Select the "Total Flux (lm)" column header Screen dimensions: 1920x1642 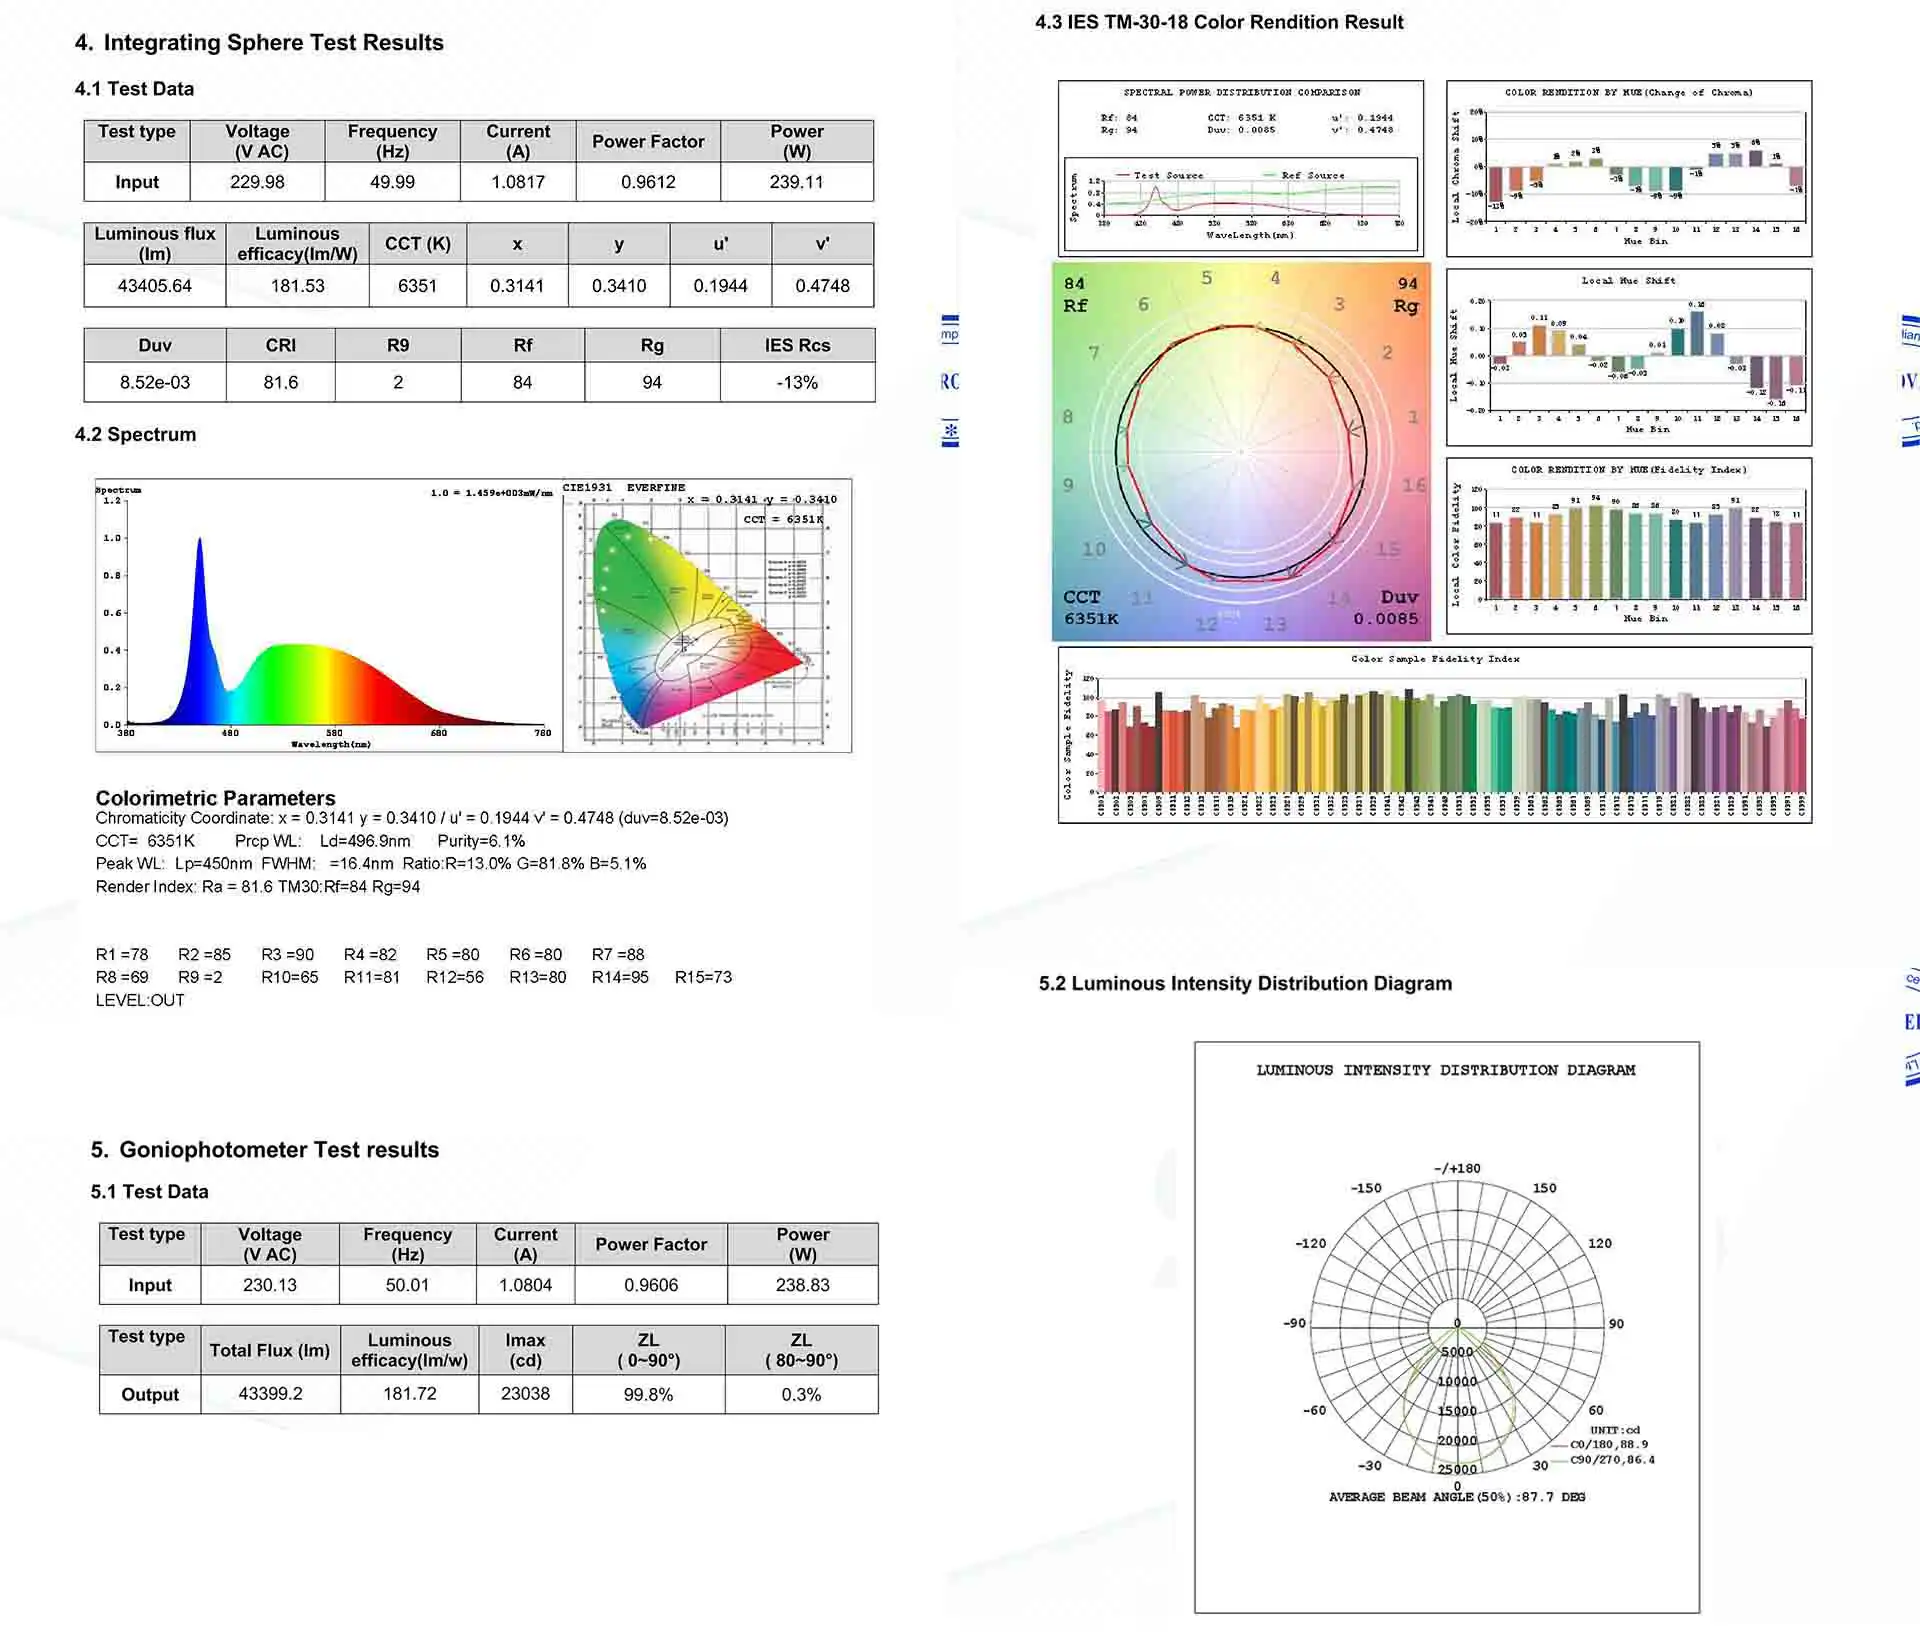pyautogui.click(x=270, y=1350)
